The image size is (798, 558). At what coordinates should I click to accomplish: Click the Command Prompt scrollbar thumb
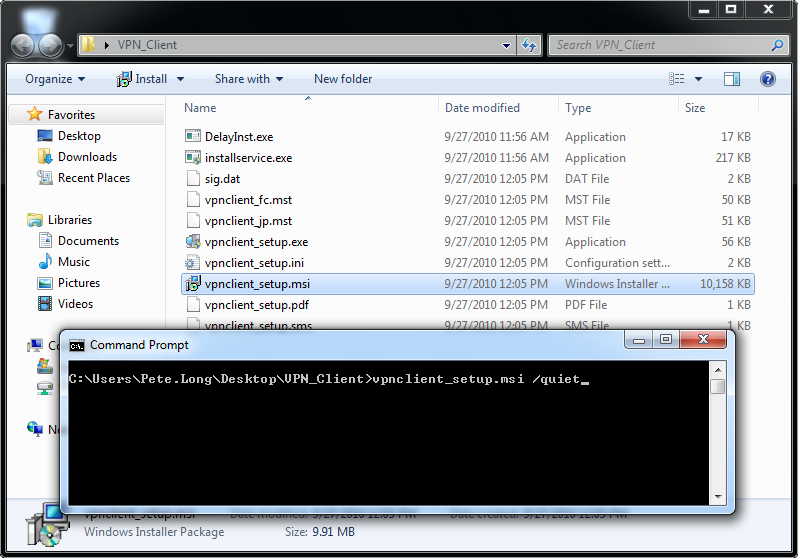click(718, 386)
